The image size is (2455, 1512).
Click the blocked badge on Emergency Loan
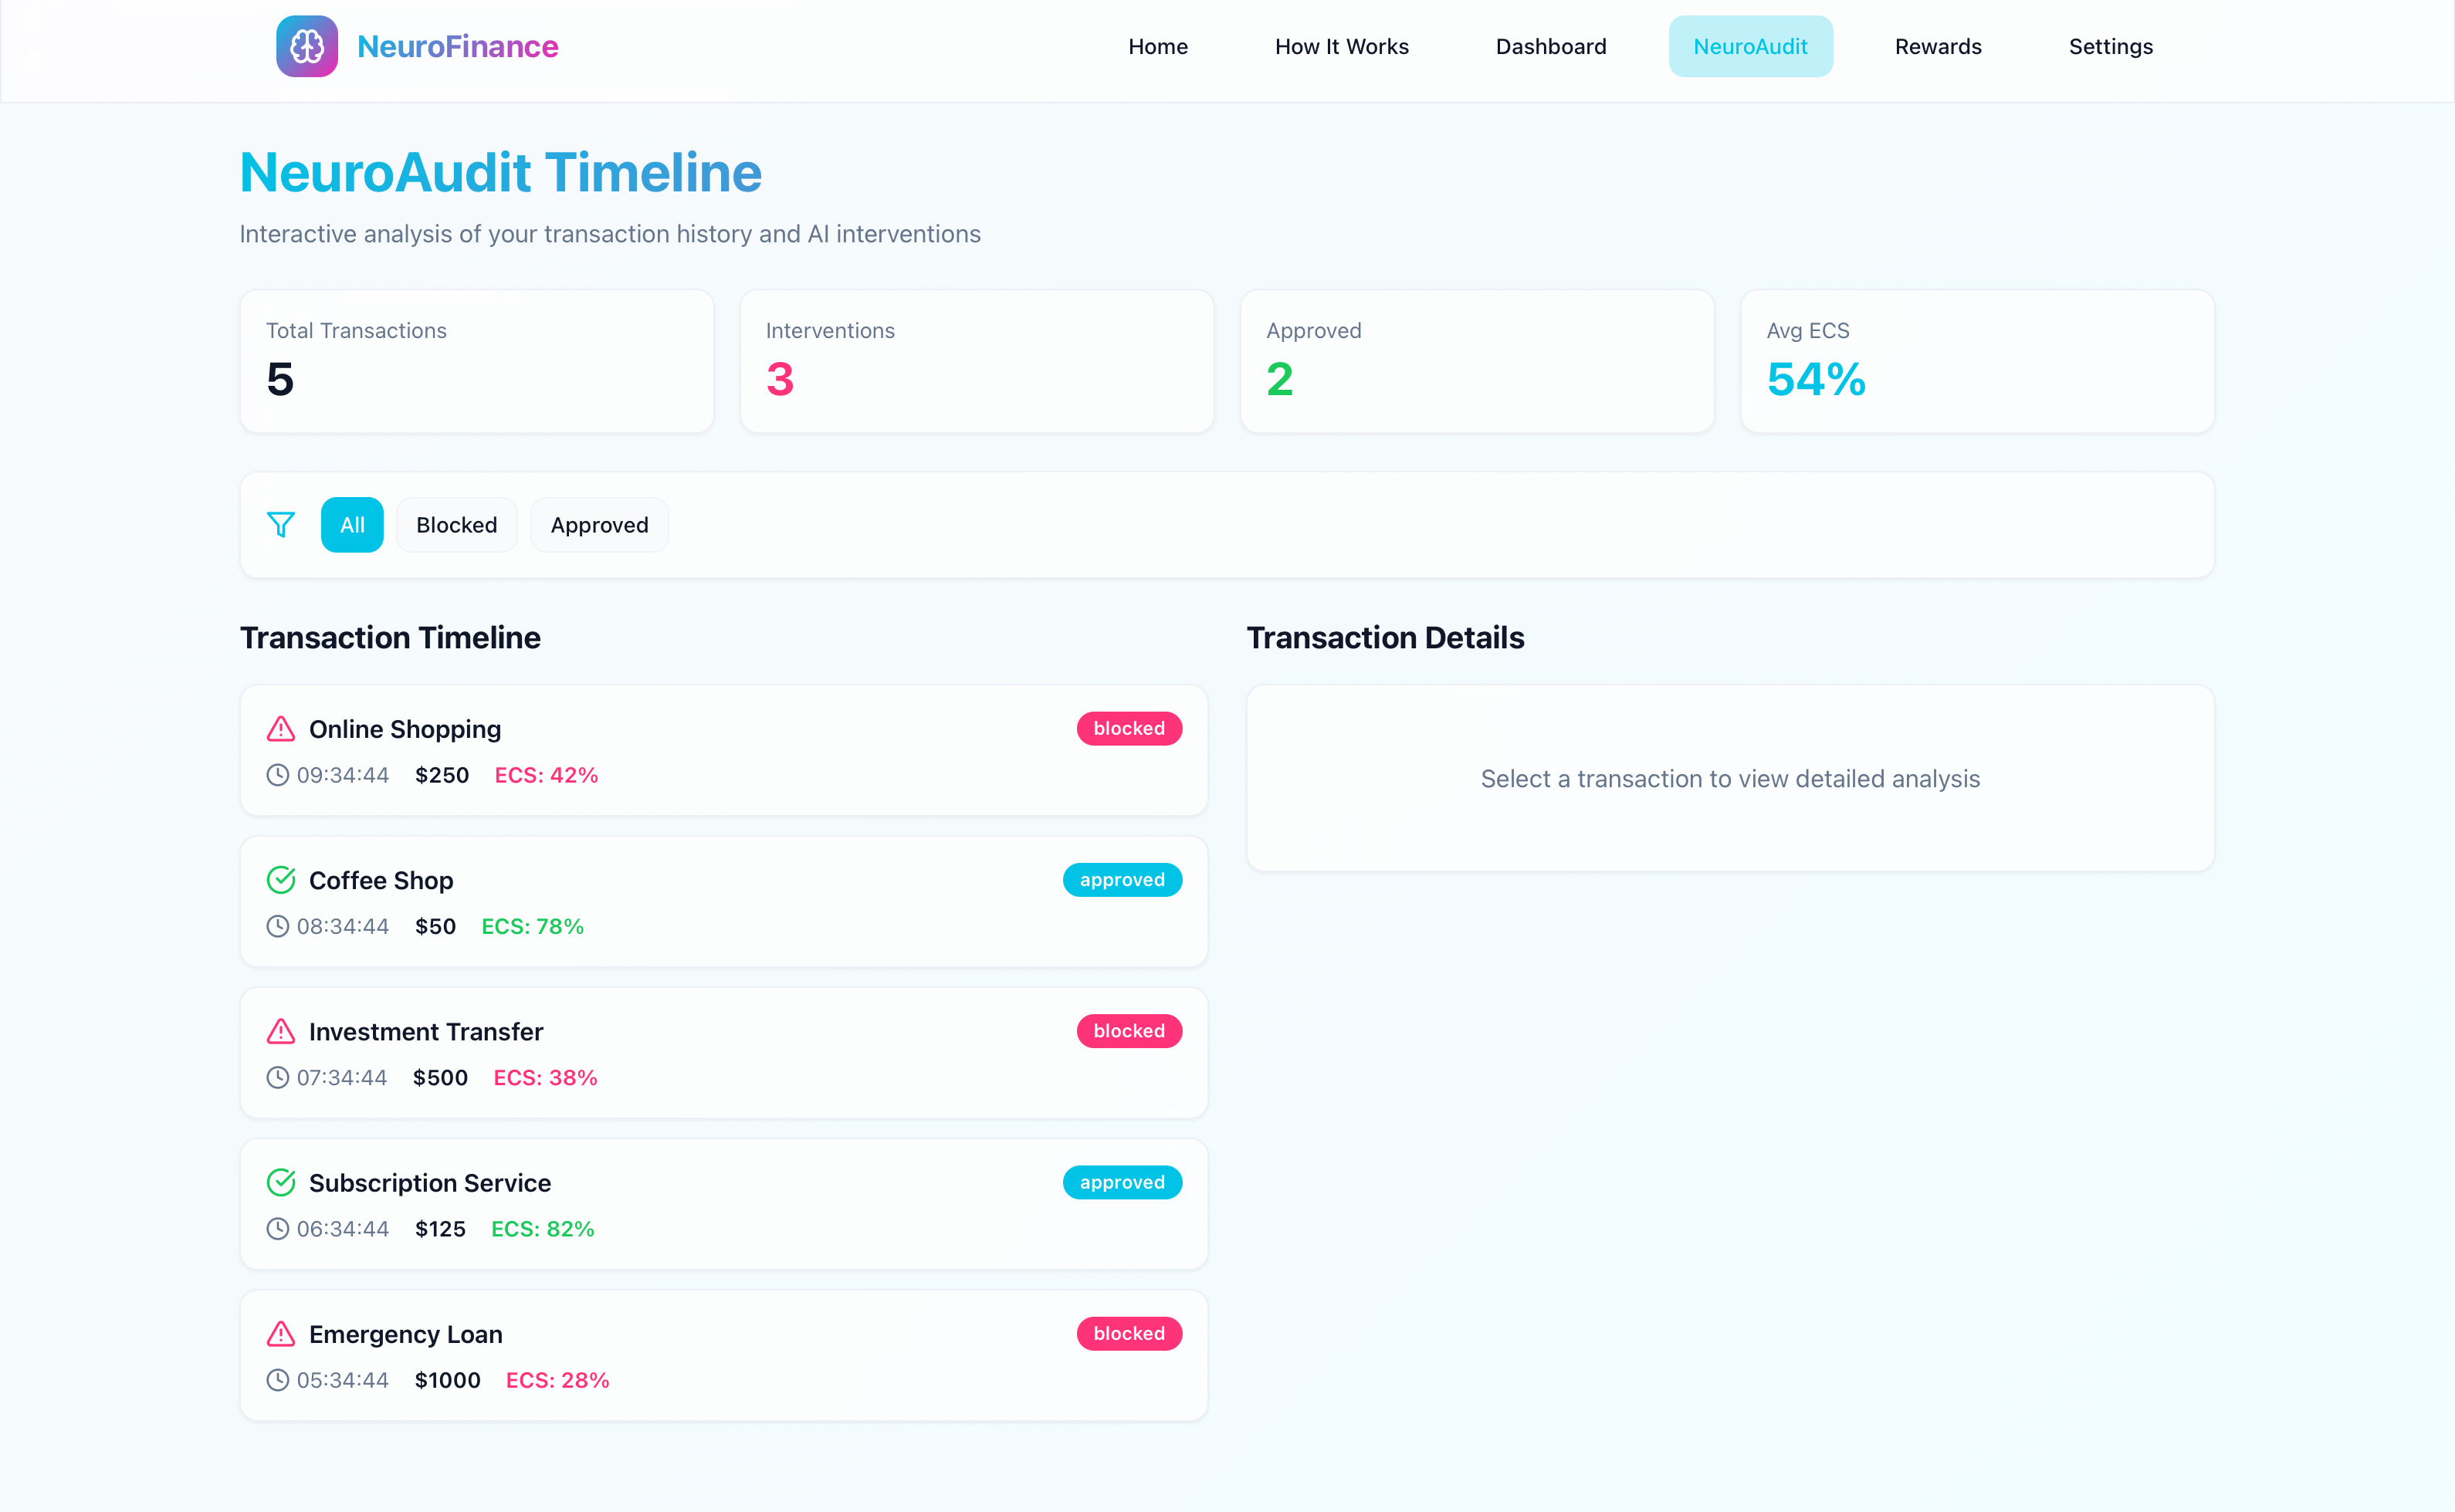[x=1128, y=1334]
